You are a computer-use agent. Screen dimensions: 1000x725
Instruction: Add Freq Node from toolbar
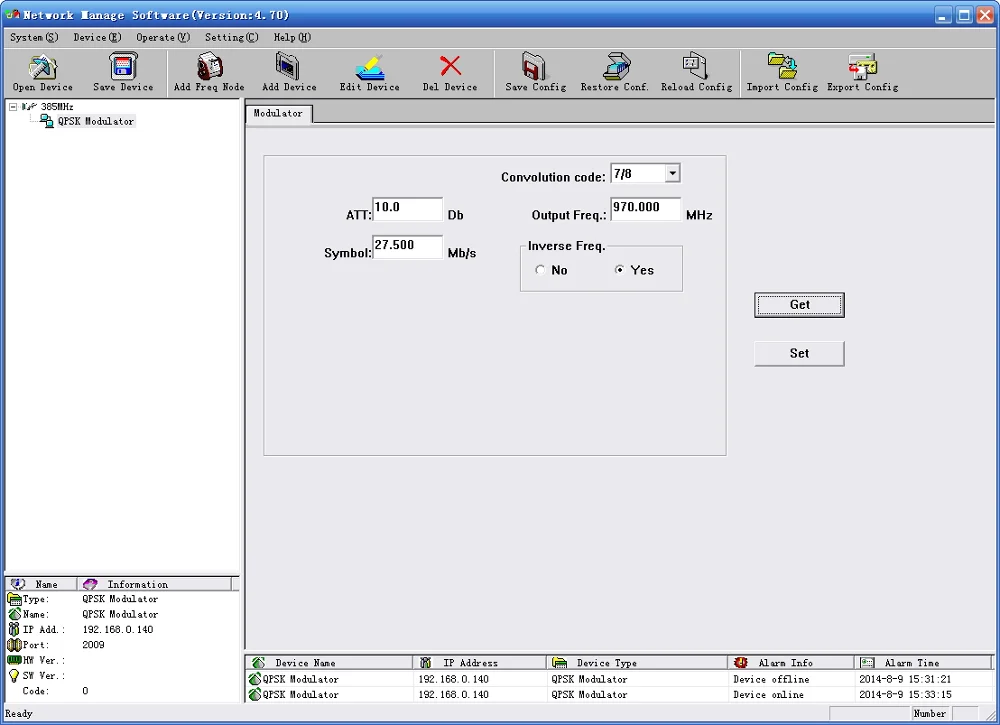coord(209,66)
